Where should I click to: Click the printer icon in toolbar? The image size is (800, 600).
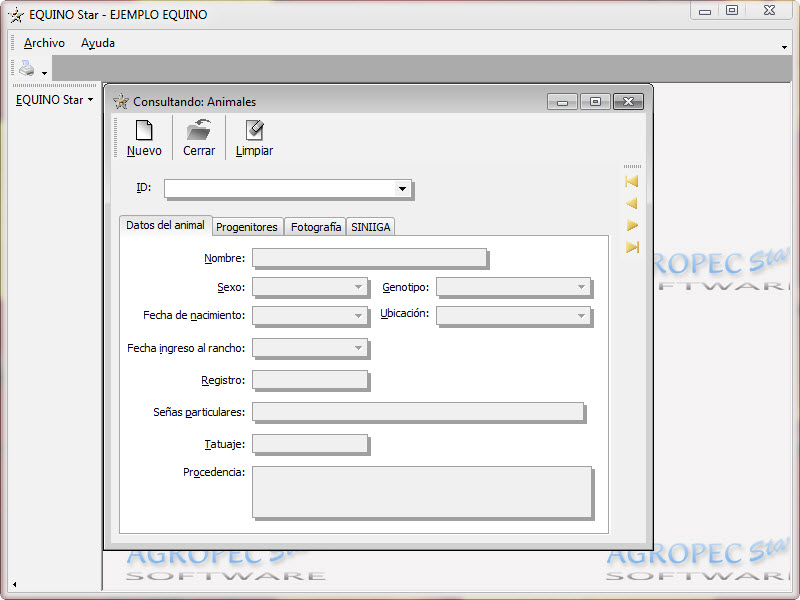(27, 68)
